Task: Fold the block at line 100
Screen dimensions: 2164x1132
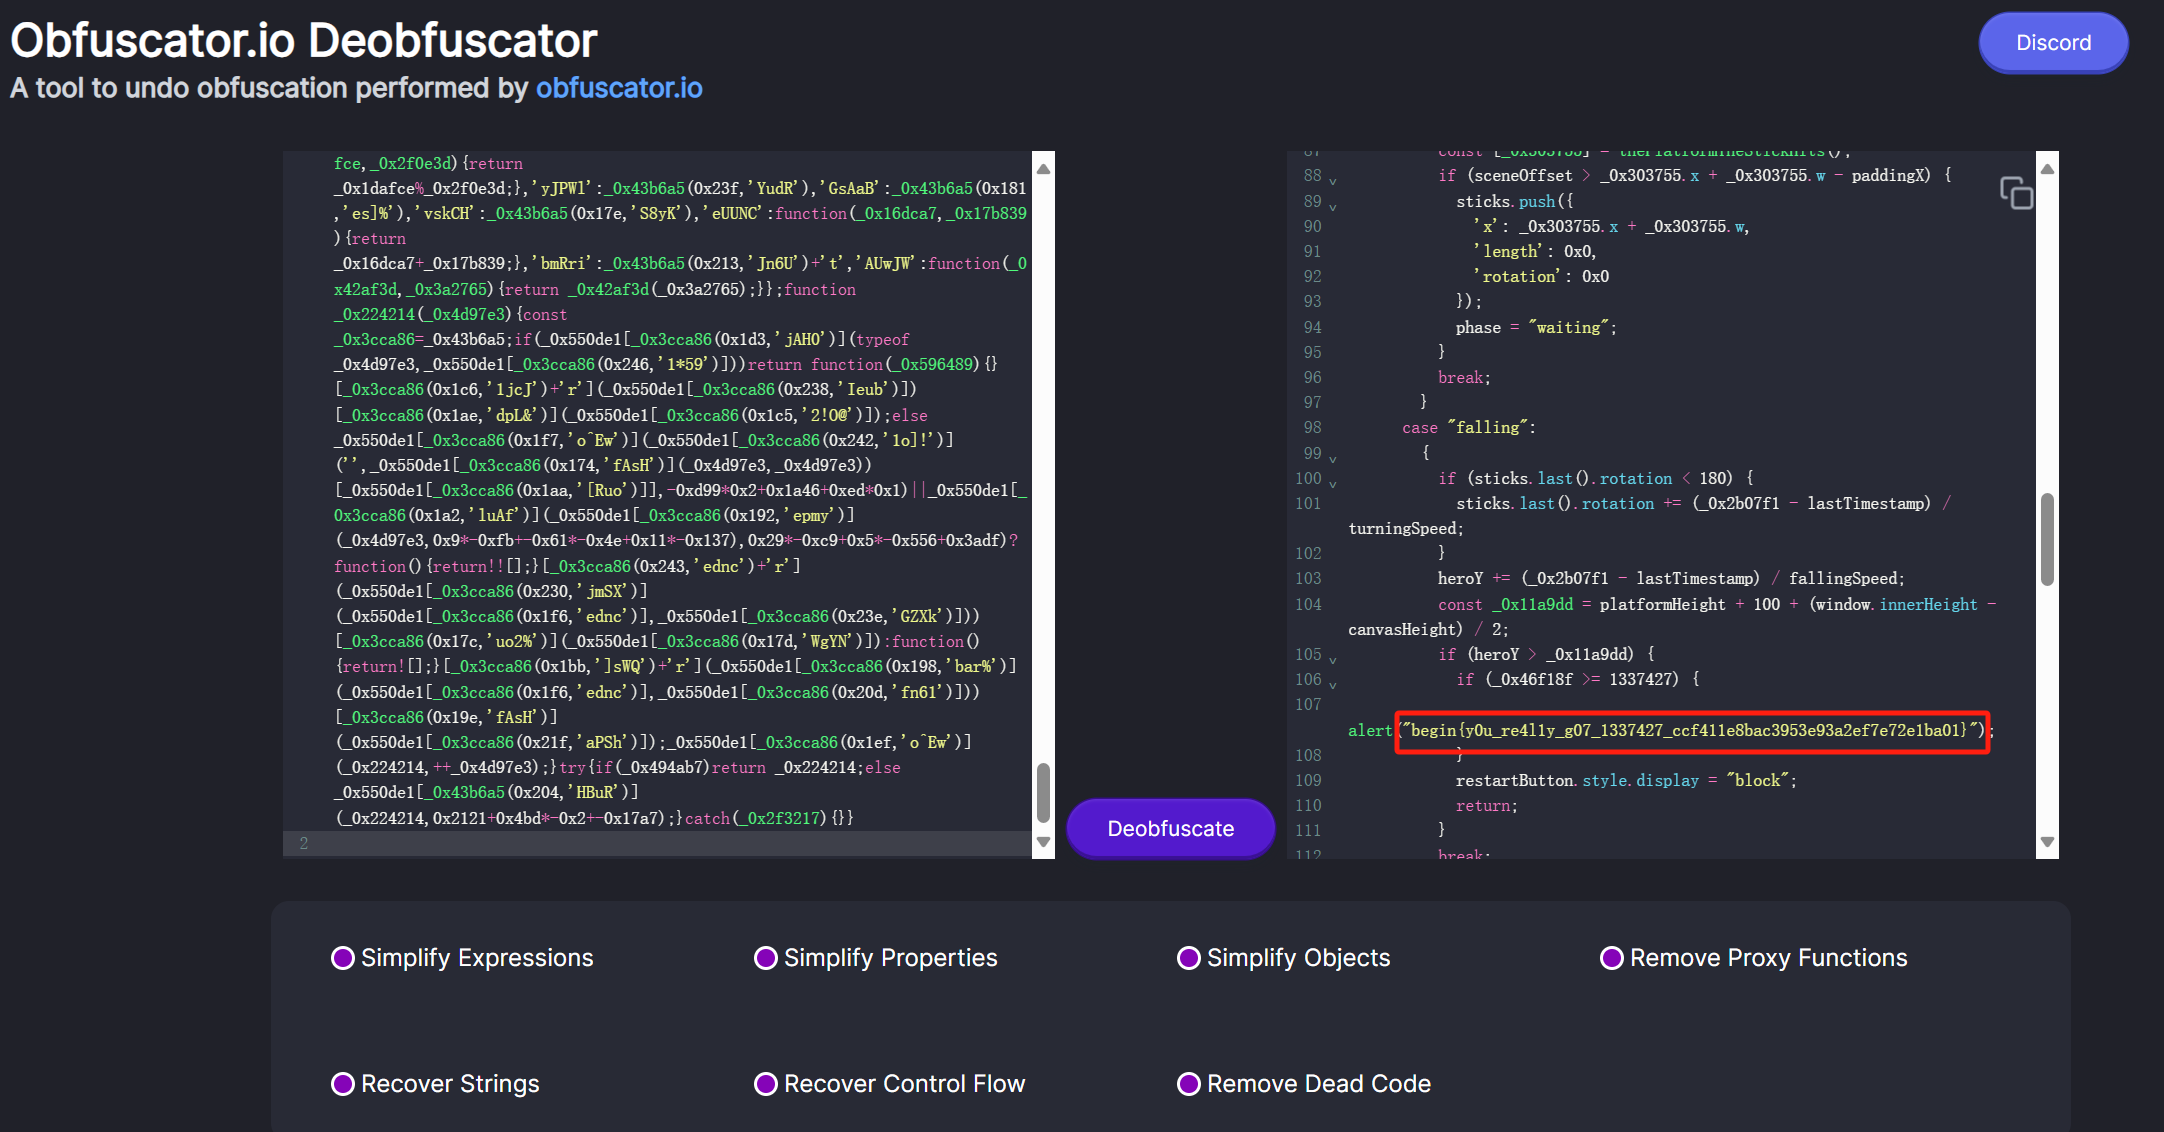Action: pos(1333,484)
